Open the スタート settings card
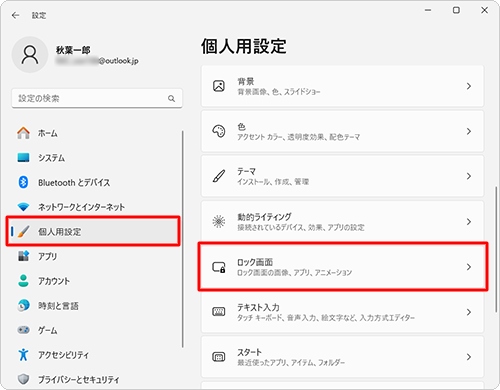500x390 pixels. tap(342, 357)
